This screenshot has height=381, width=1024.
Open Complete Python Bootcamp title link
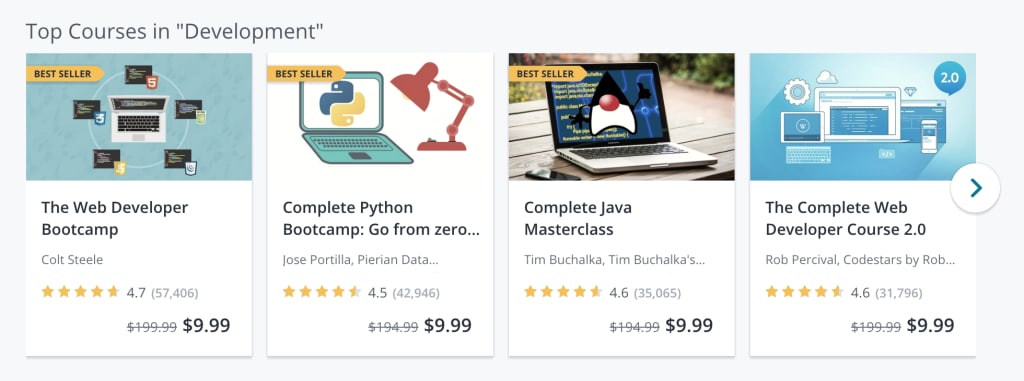pos(381,219)
